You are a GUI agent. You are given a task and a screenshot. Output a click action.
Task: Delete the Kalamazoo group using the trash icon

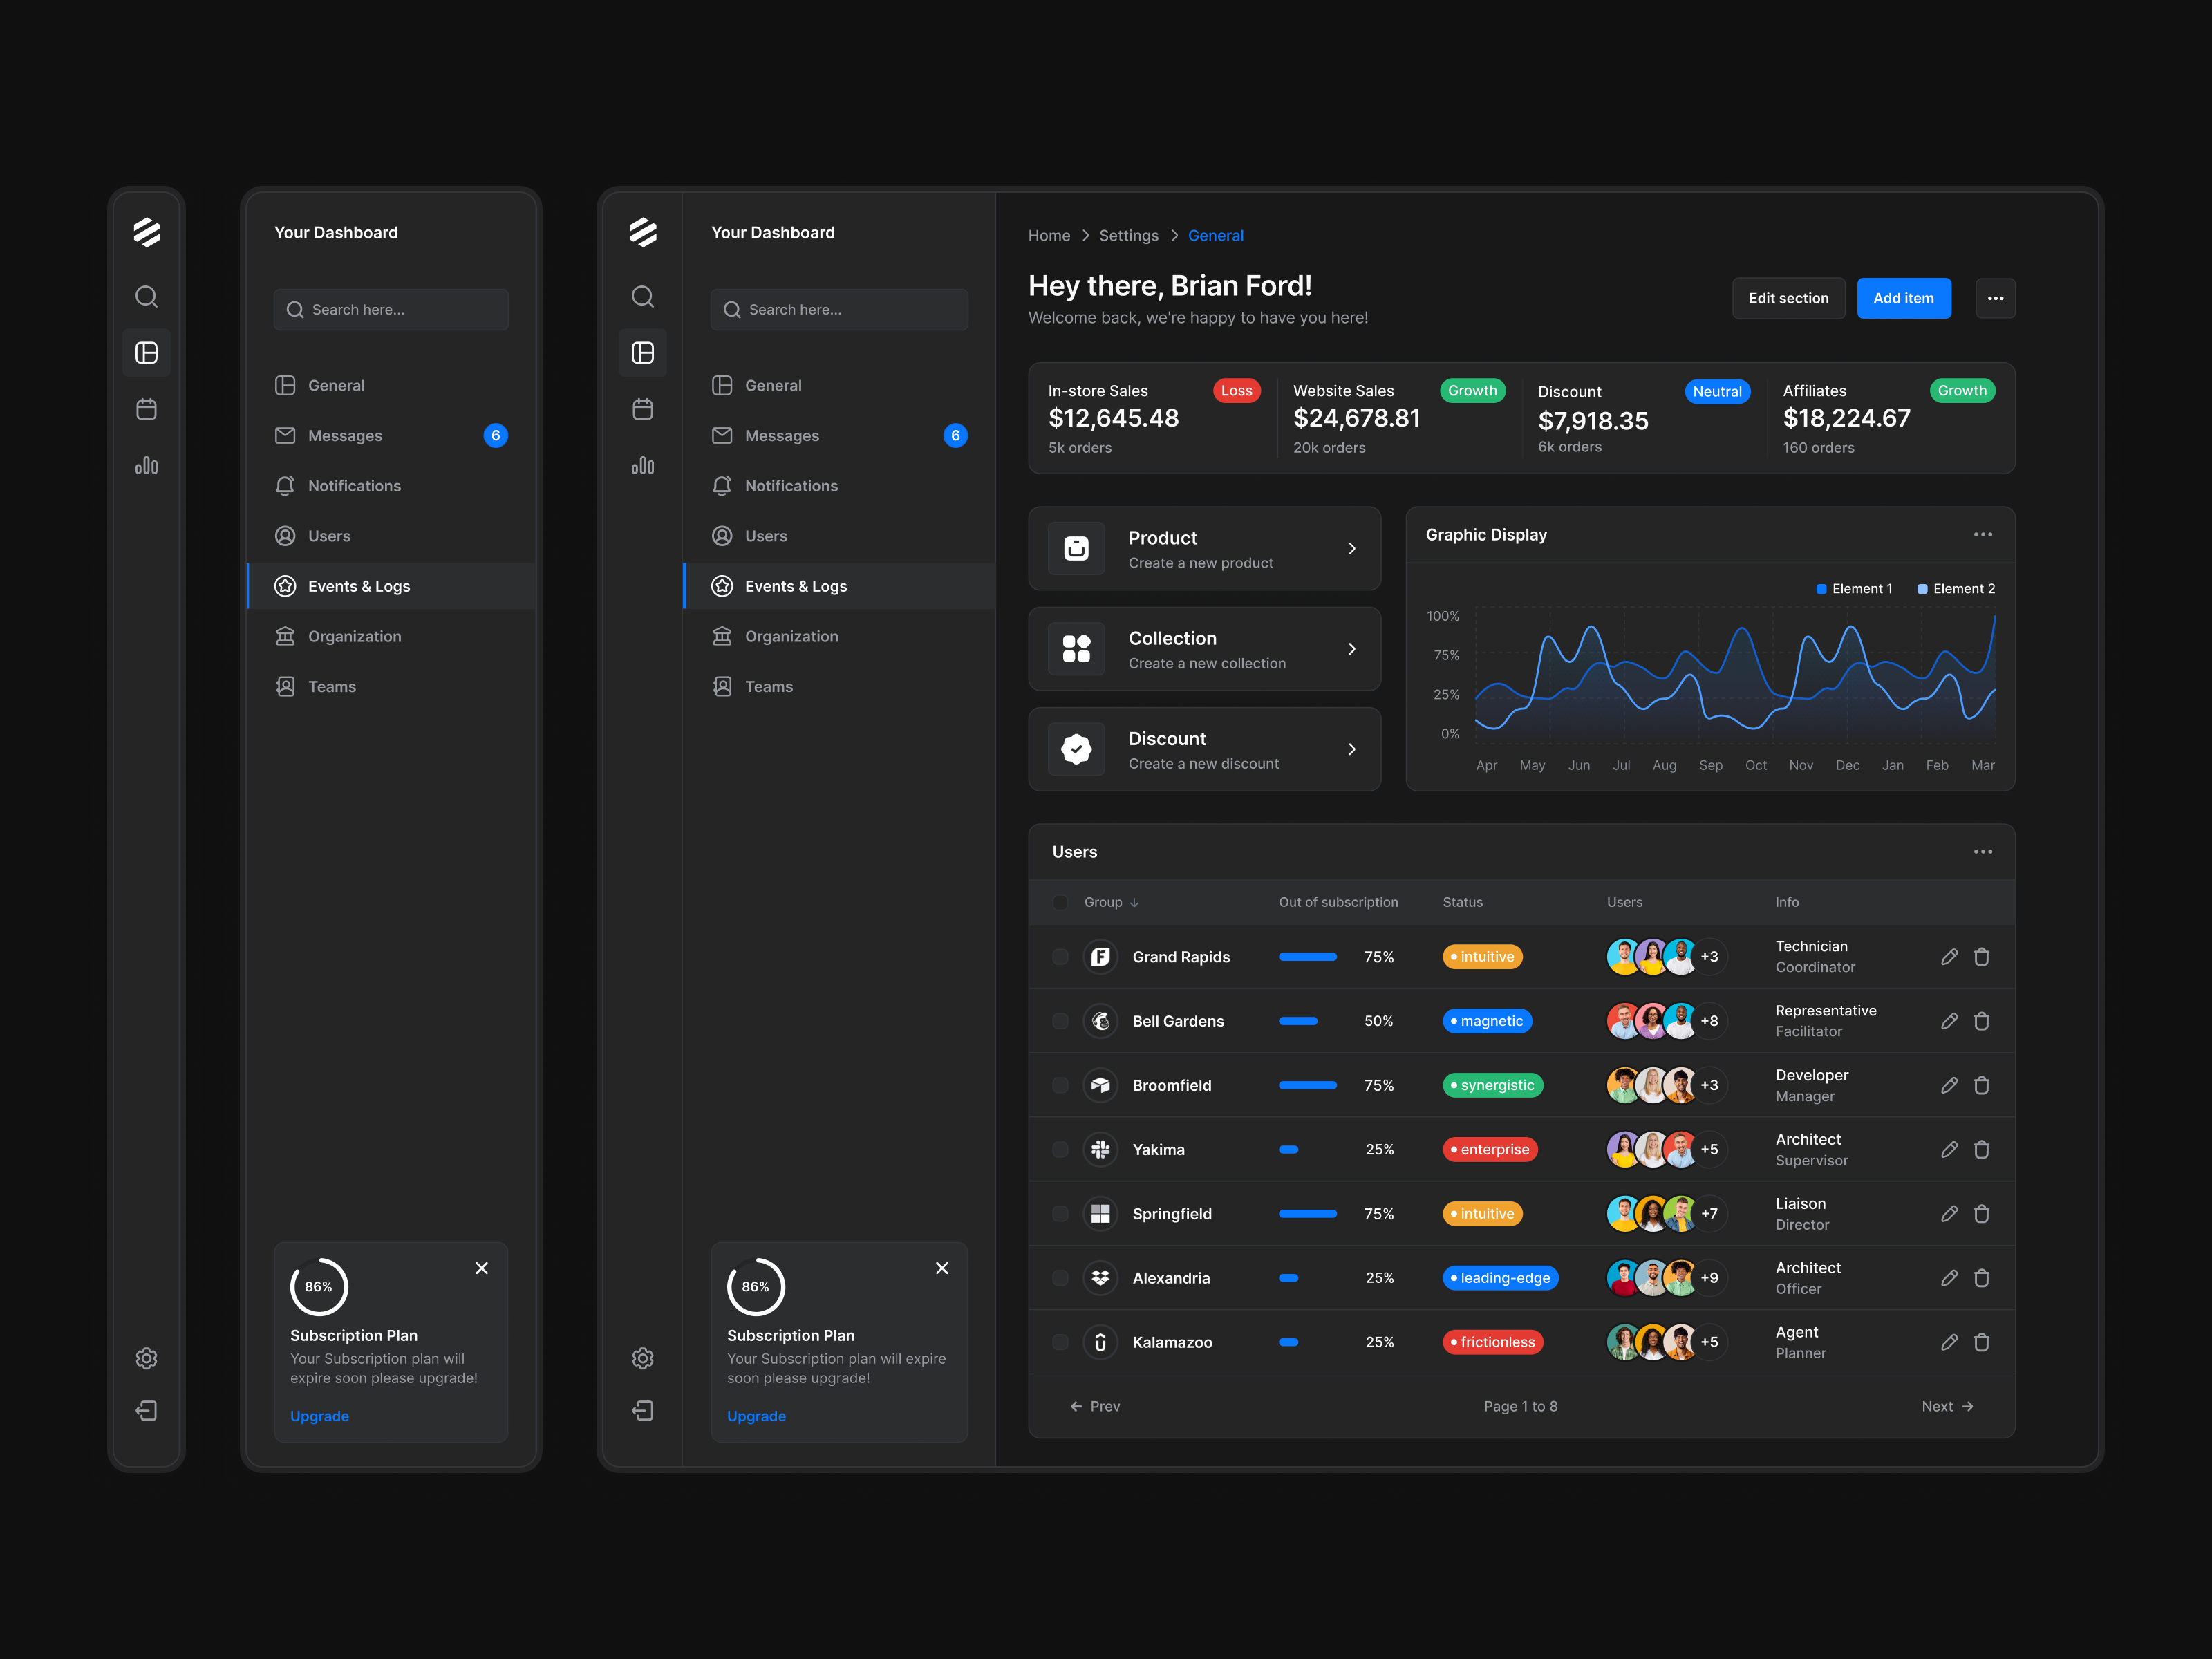1983,1342
